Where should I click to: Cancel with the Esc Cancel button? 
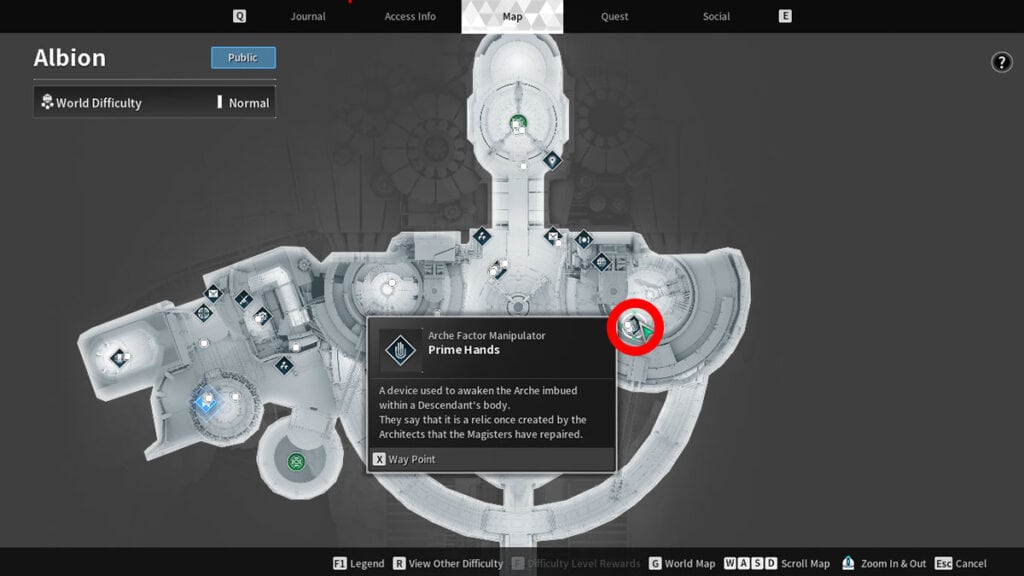pyautogui.click(x=961, y=564)
